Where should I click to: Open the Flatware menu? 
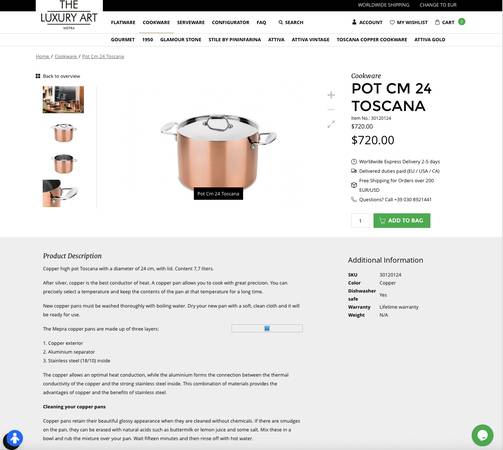tap(123, 22)
